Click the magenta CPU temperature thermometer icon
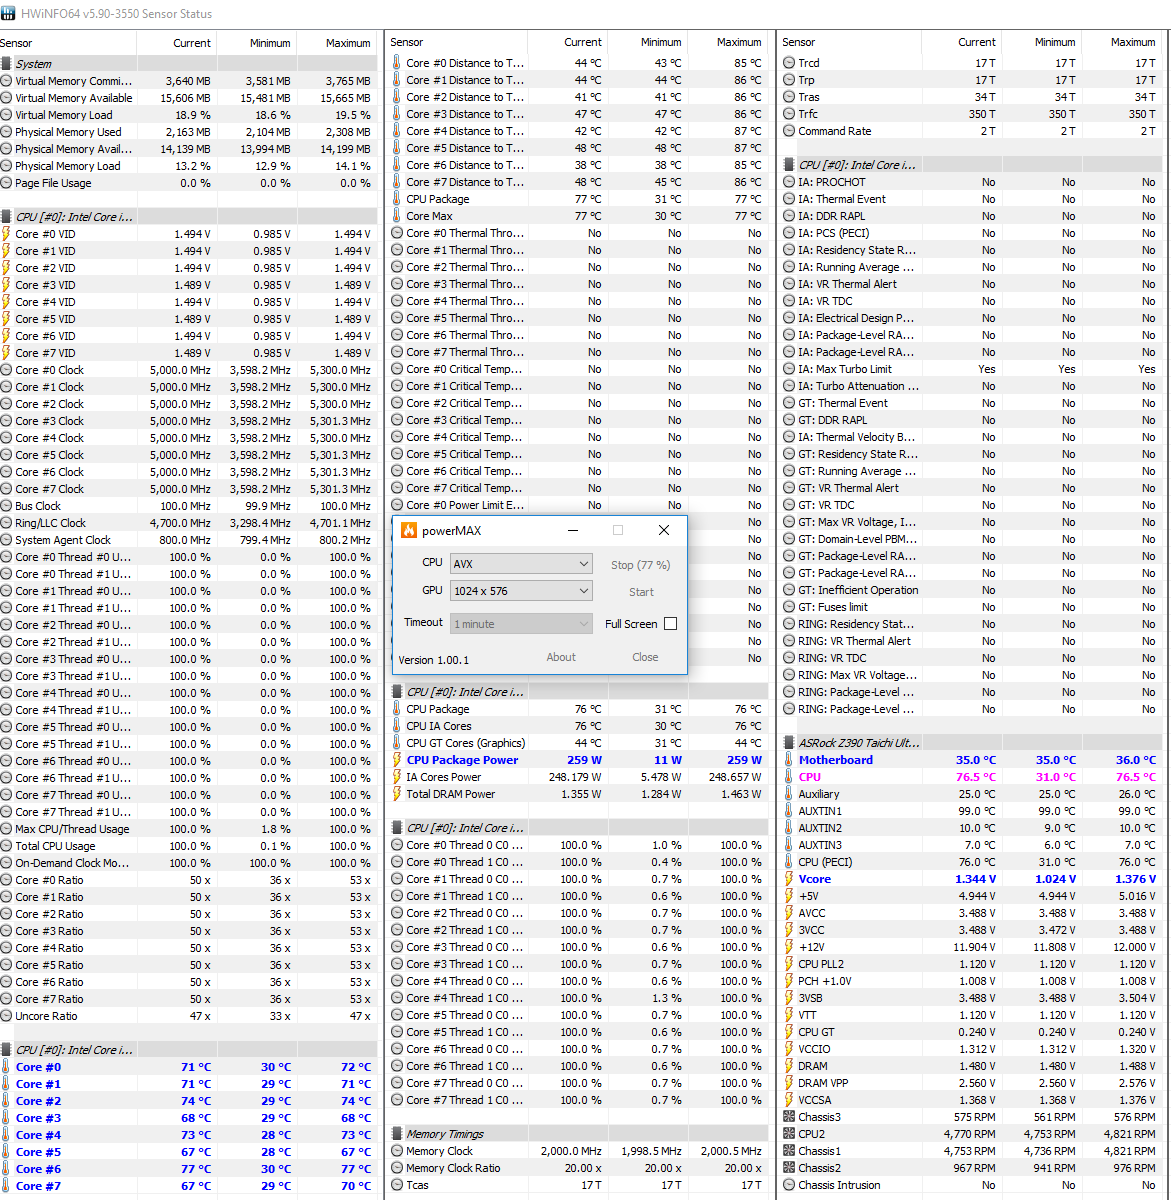 point(789,777)
